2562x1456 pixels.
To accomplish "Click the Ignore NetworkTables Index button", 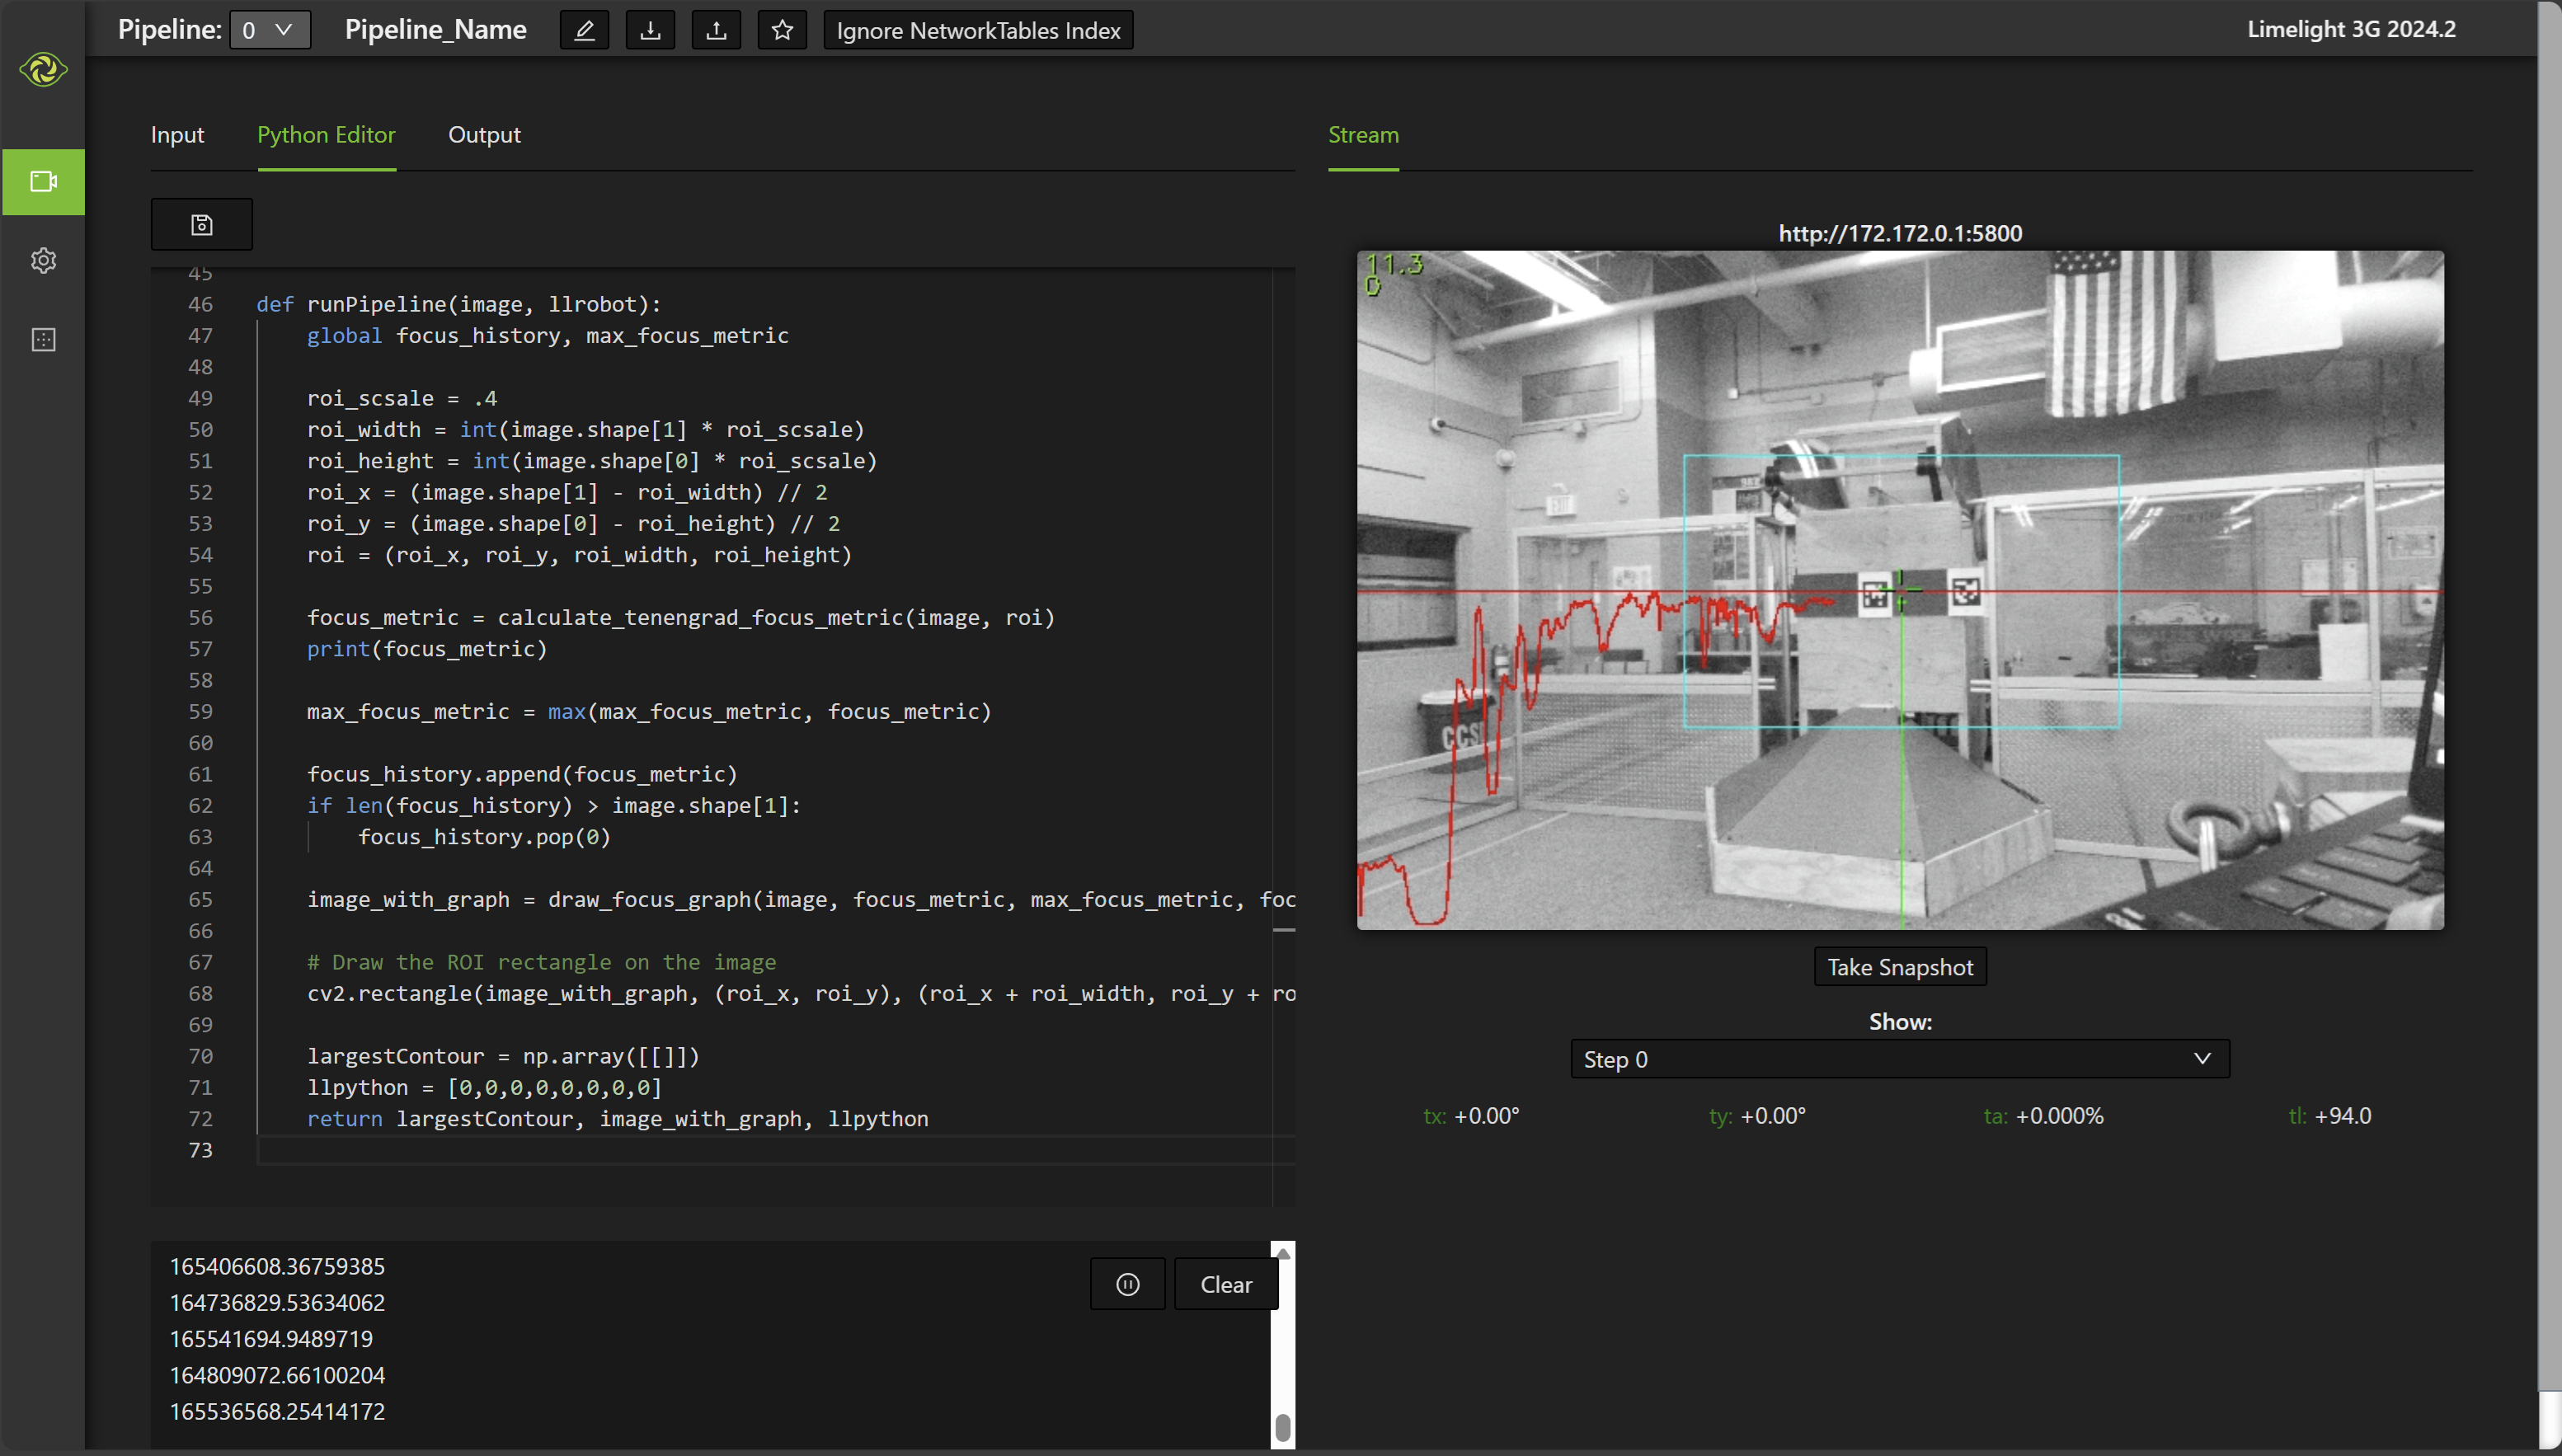I will click(x=976, y=30).
